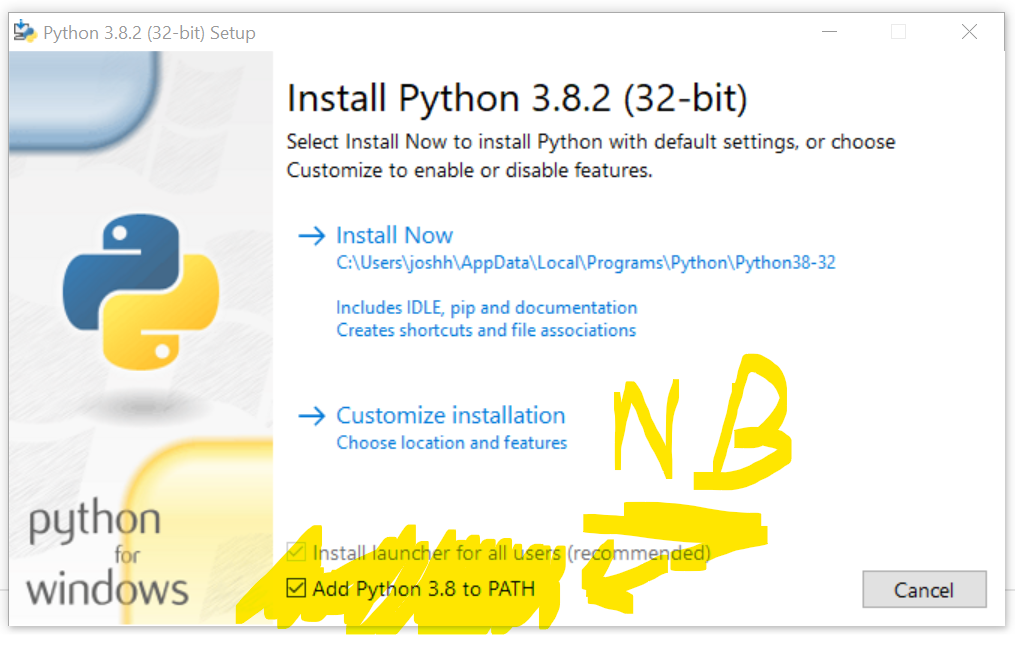Click 'Includes IDLE, pip and documentation' text
This screenshot has height=649, width=1015.
(487, 307)
